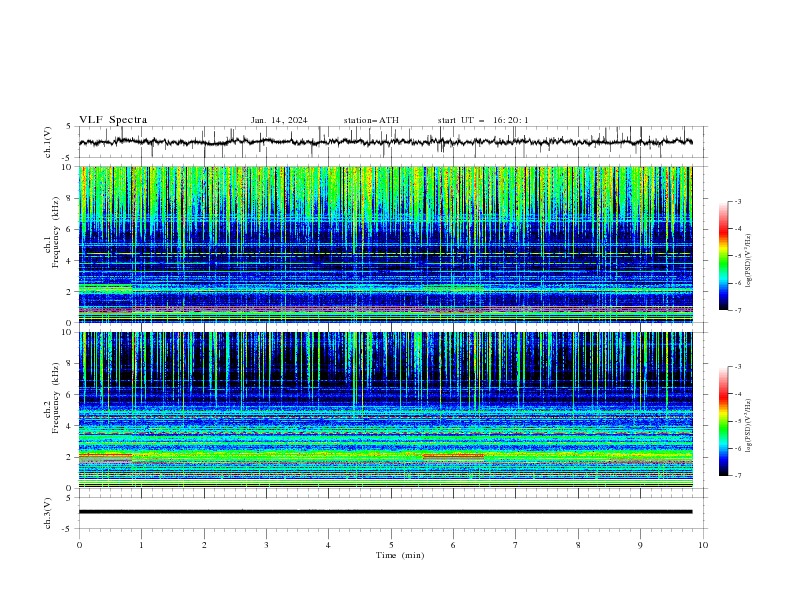This screenshot has width=792, height=612.
Task: Click the ch.1 voltage waveform trace
Action: coord(385,142)
